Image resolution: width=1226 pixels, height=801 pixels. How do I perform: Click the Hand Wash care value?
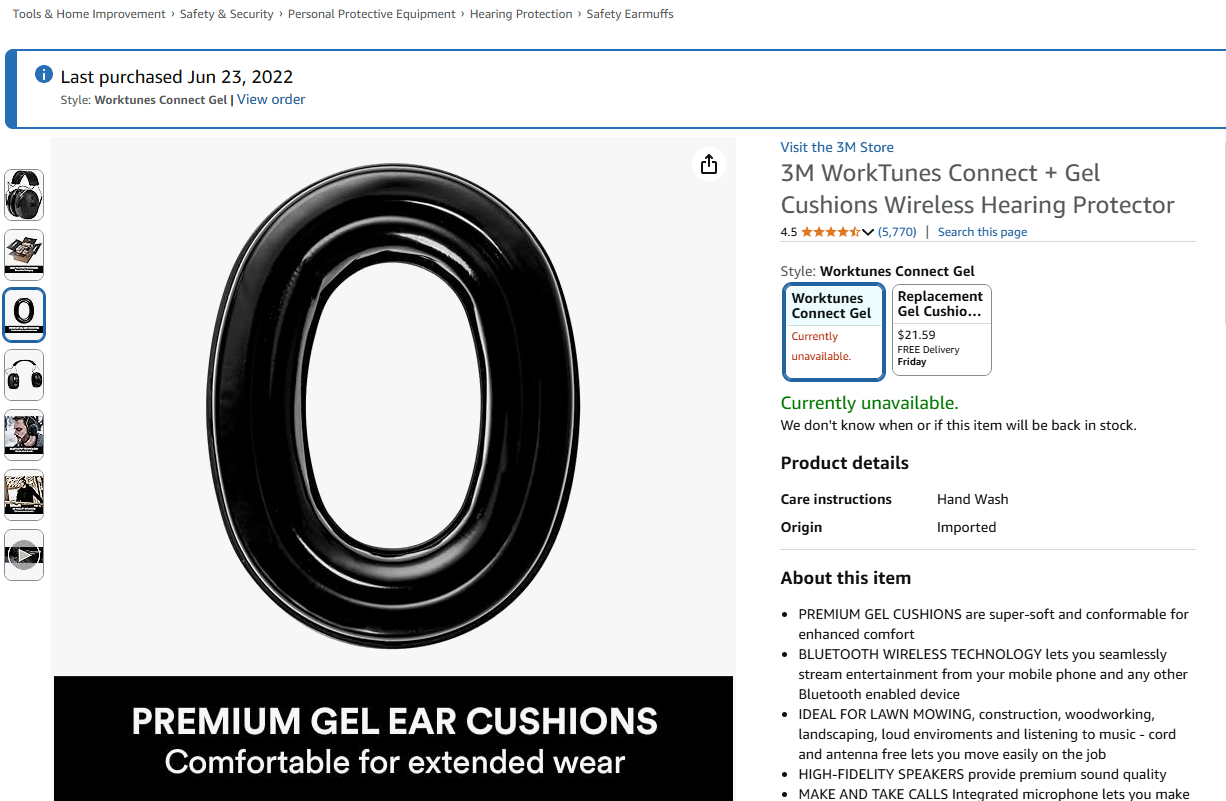point(972,499)
